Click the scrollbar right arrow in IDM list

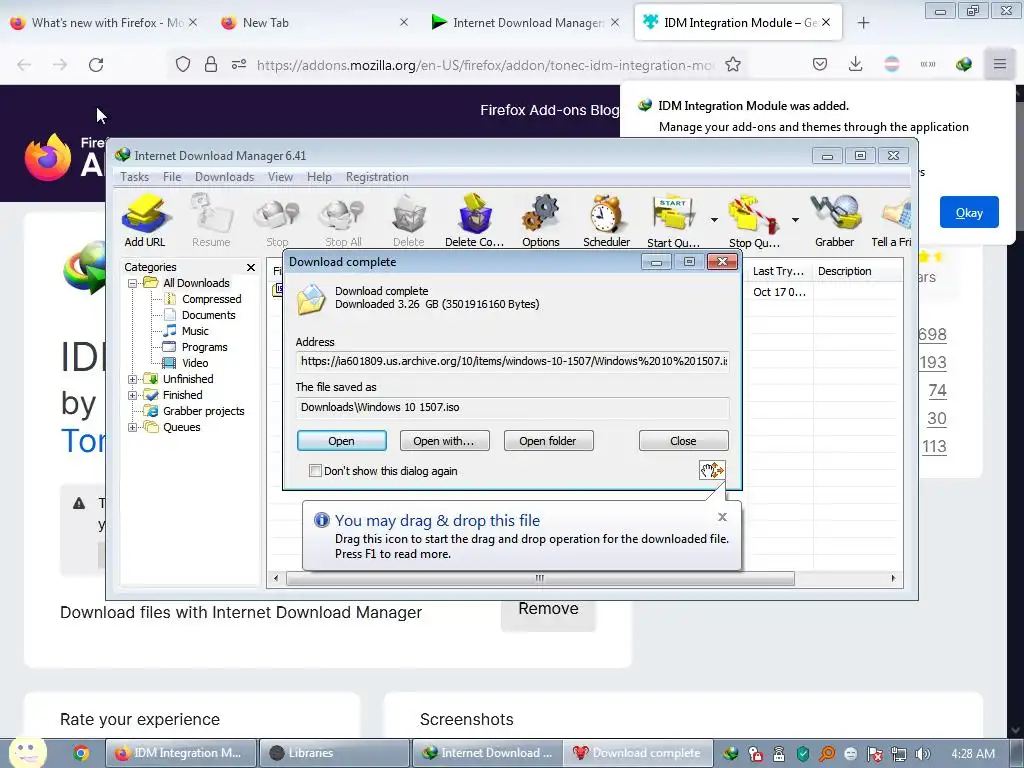tap(893, 578)
